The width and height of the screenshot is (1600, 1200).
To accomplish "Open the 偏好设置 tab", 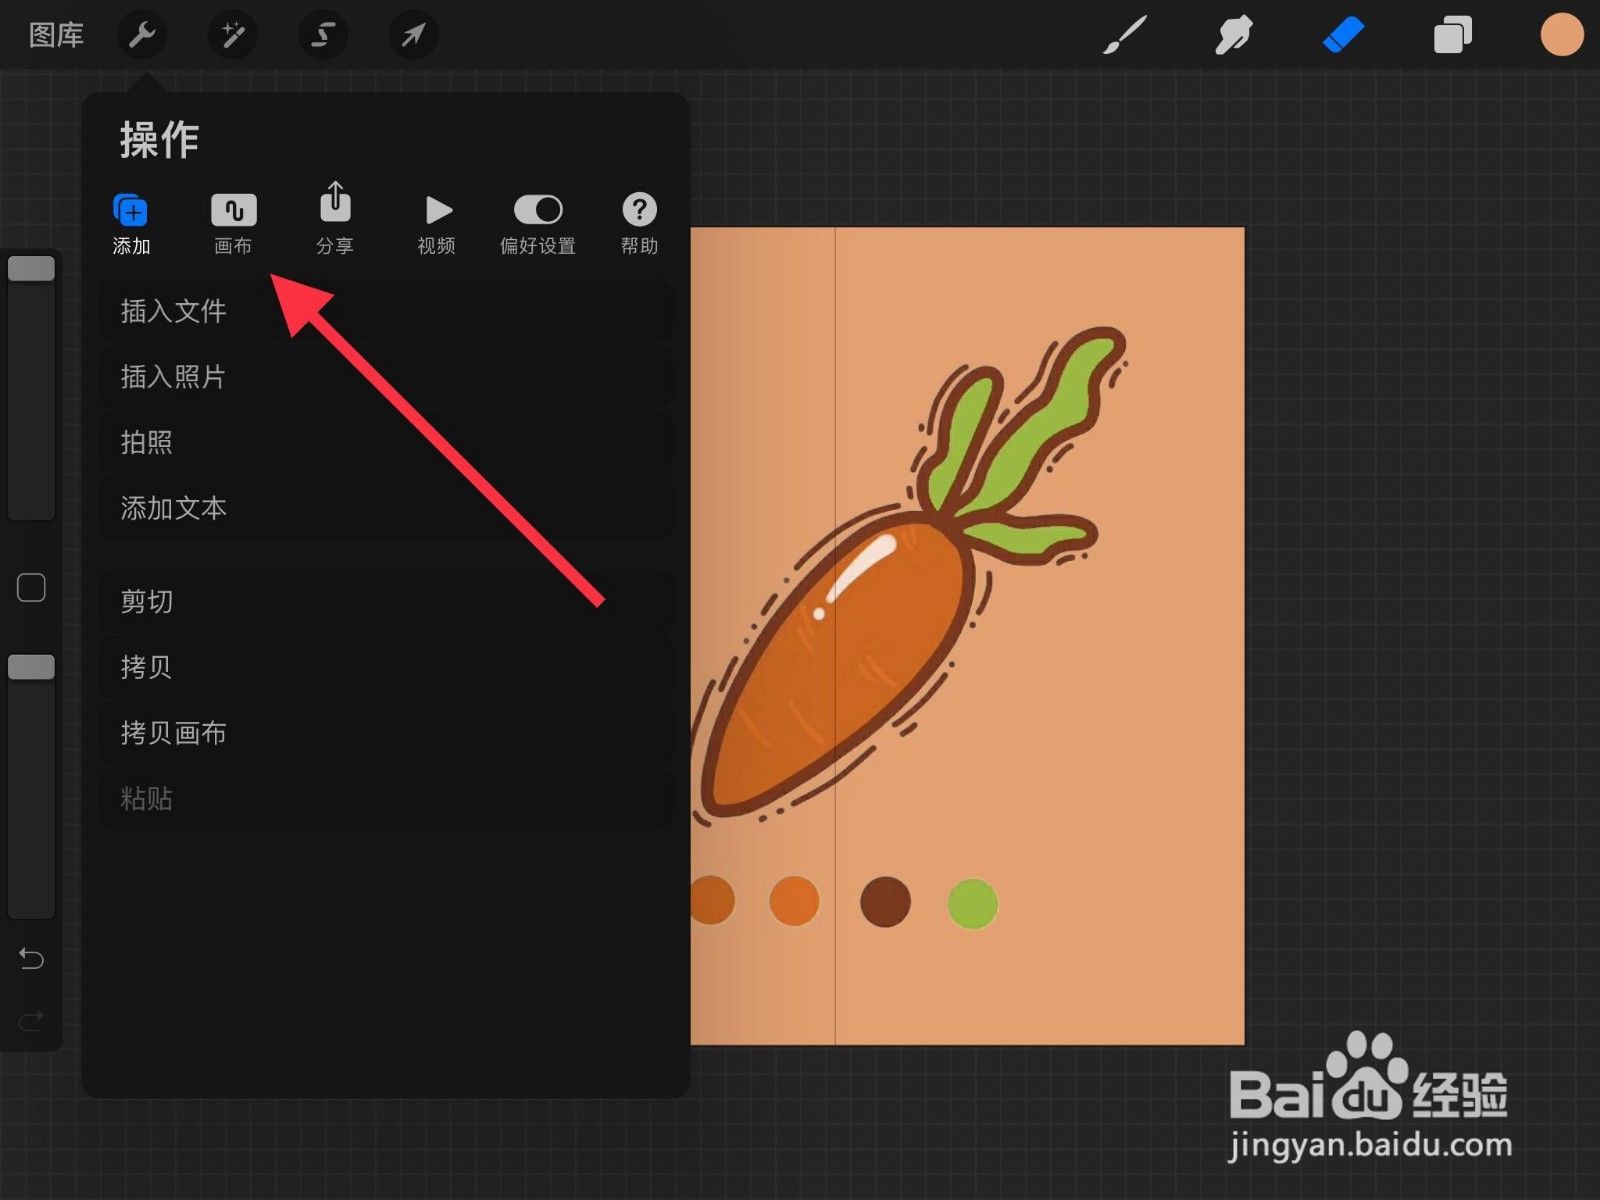I will [x=538, y=225].
